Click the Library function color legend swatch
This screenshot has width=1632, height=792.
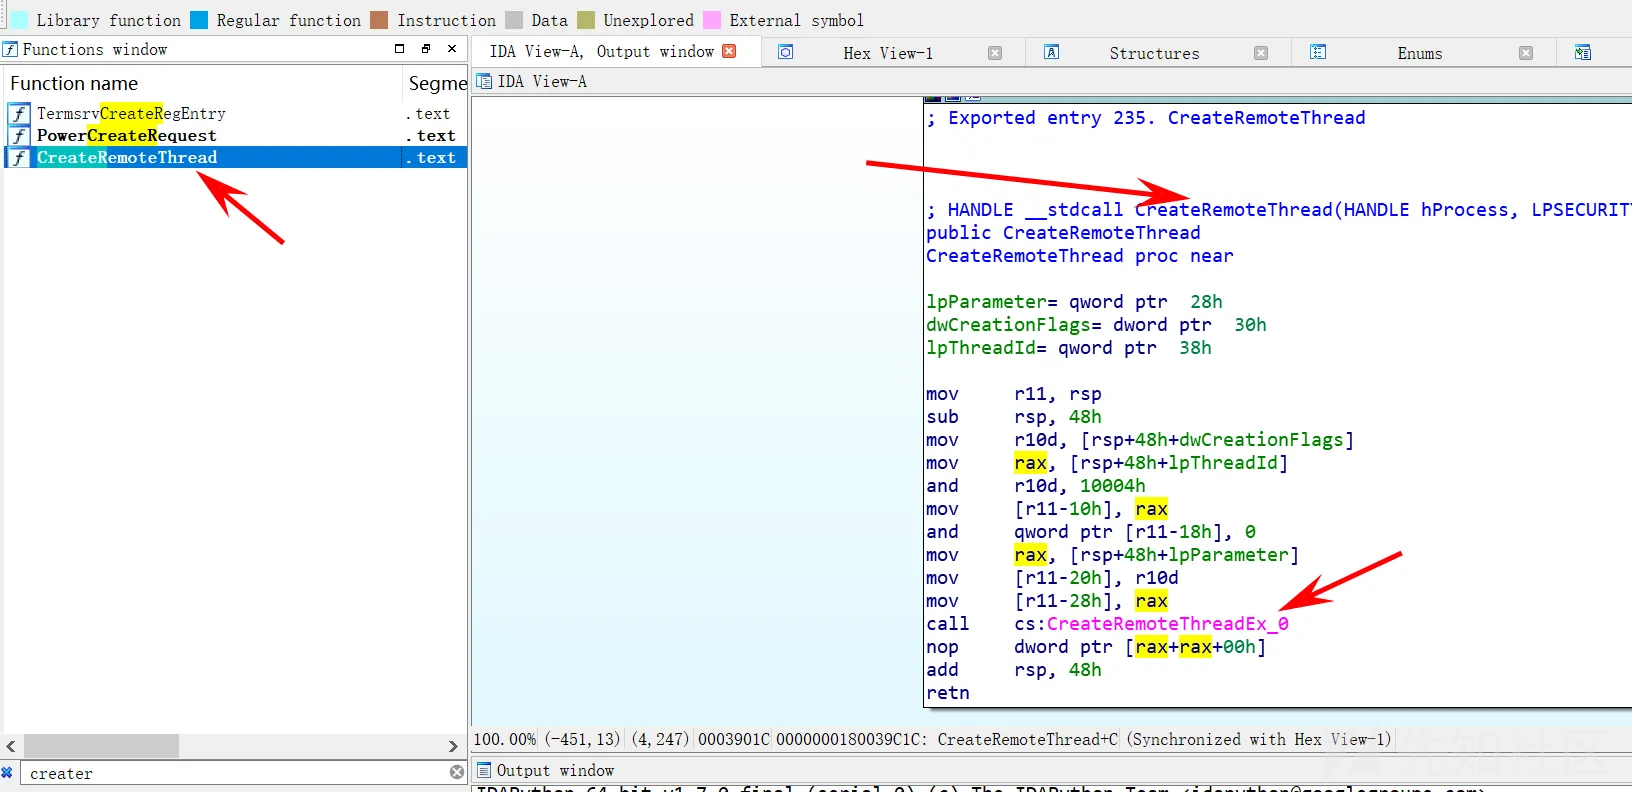pos(19,20)
